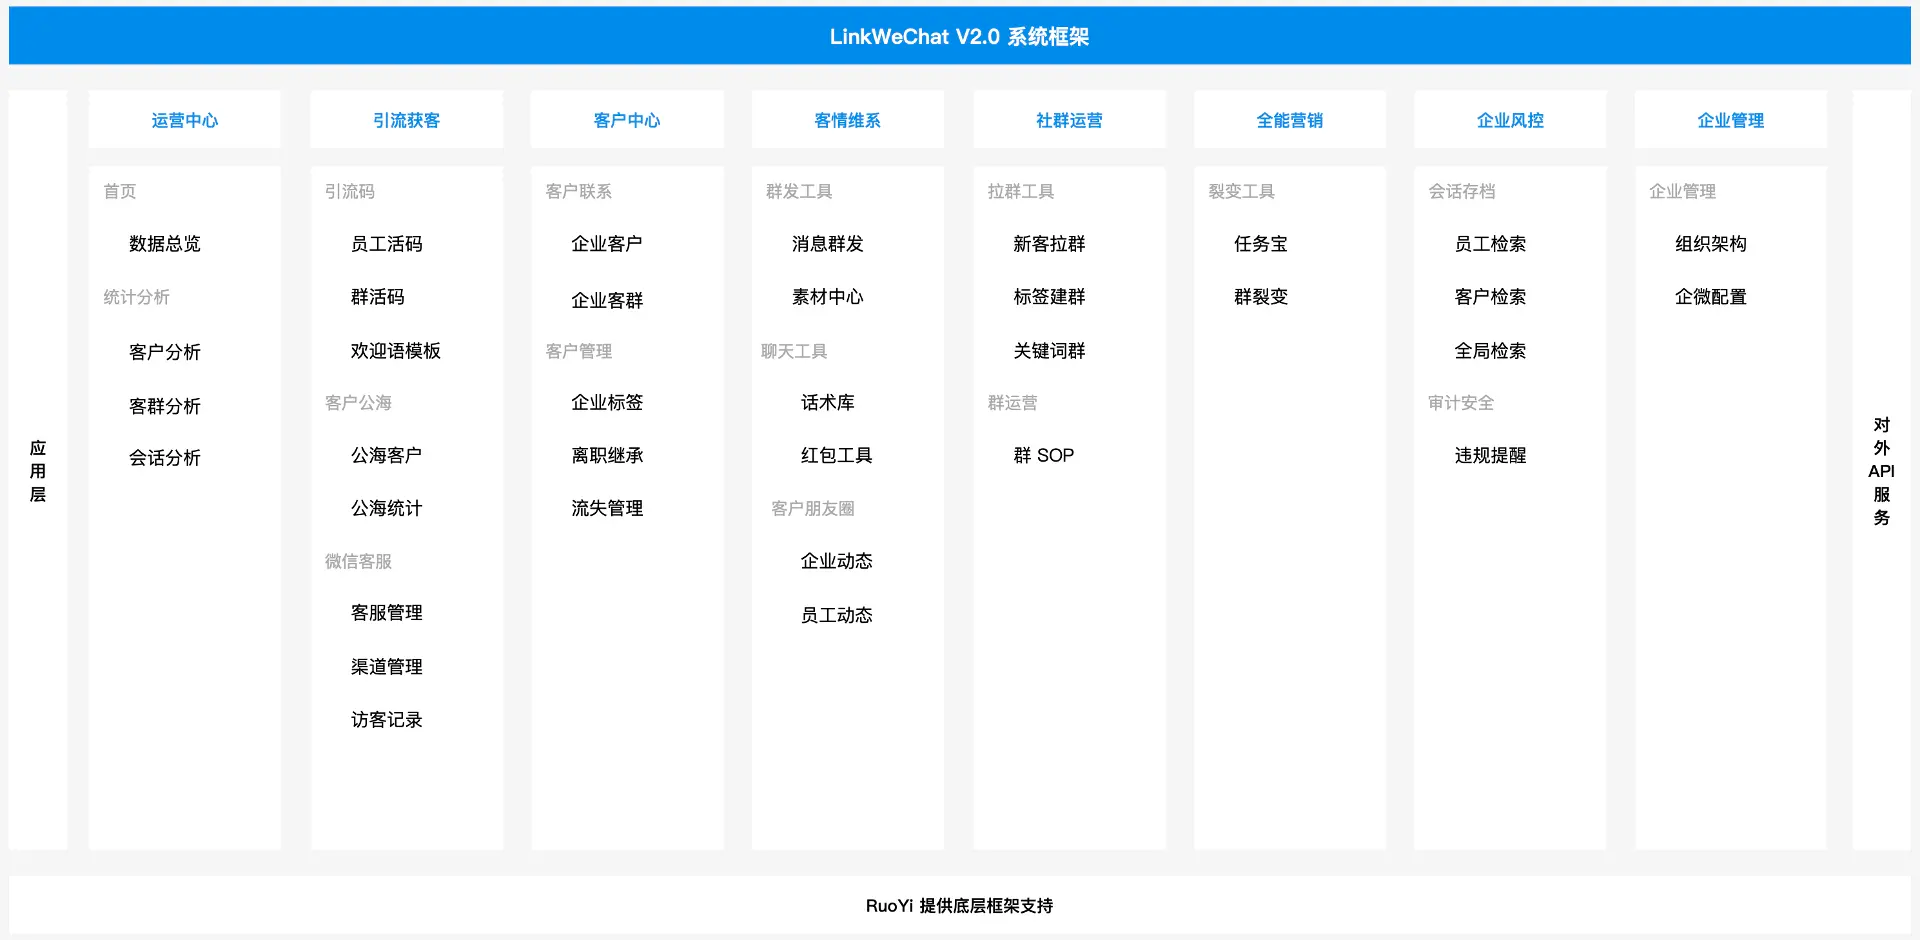Select the 客情维系 column header

point(848,120)
